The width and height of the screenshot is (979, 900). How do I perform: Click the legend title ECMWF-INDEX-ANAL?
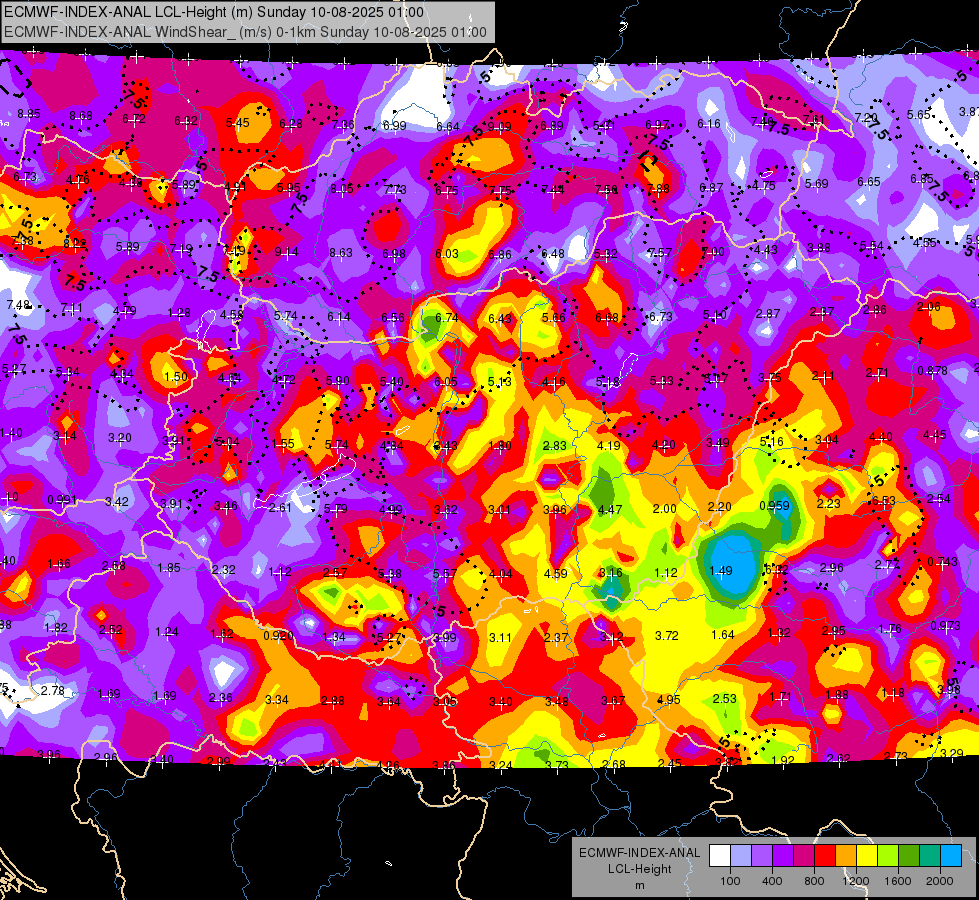click(x=640, y=853)
